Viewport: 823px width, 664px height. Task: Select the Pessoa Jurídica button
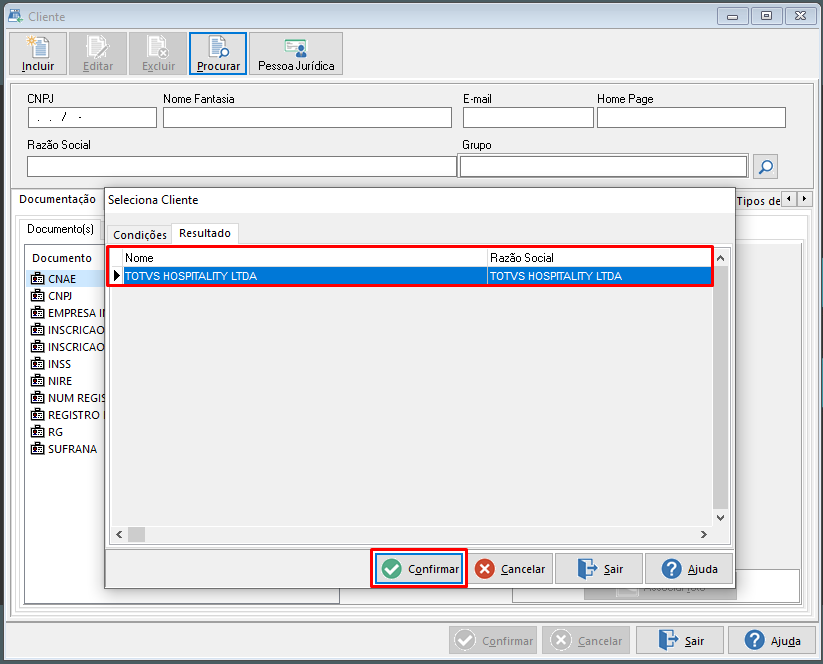pyautogui.click(x=296, y=54)
